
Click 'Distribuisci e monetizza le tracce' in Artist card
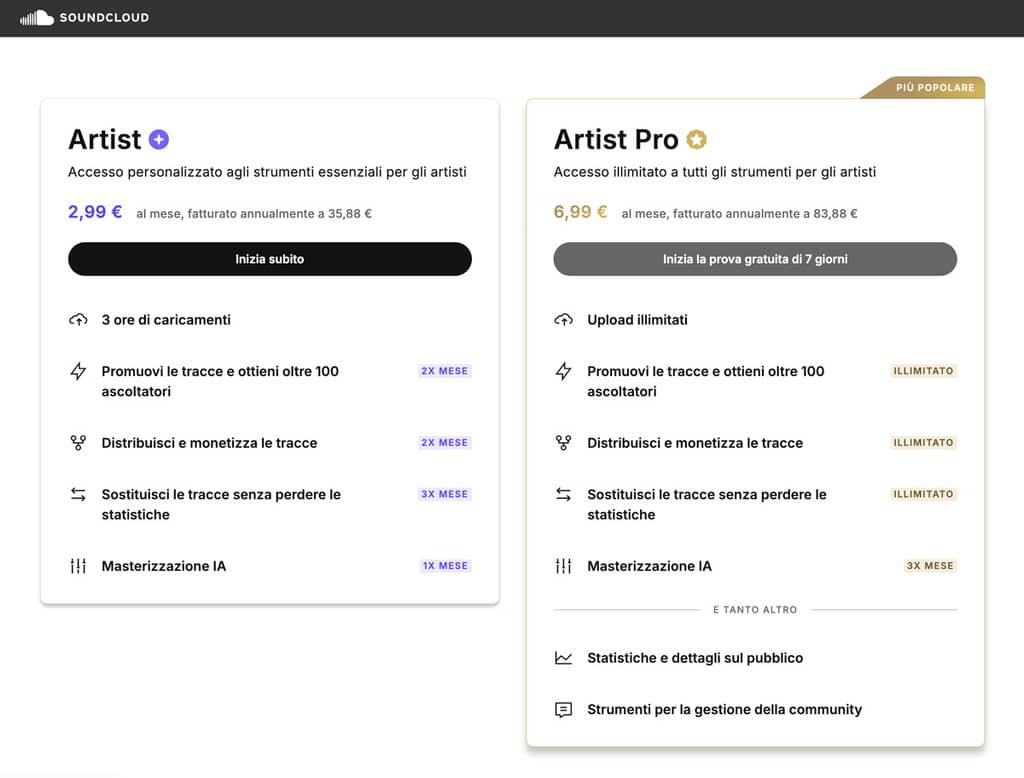[x=209, y=443]
